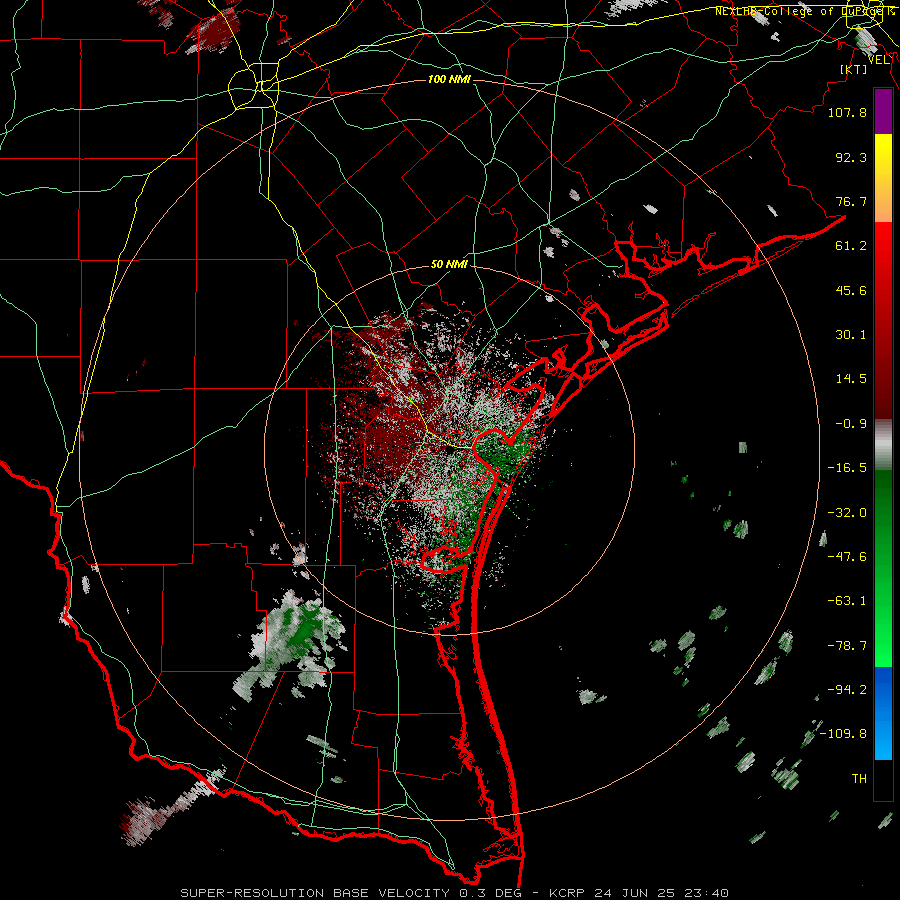Click the 100 NMI range ring label
900x900 pixels.
[x=449, y=79]
